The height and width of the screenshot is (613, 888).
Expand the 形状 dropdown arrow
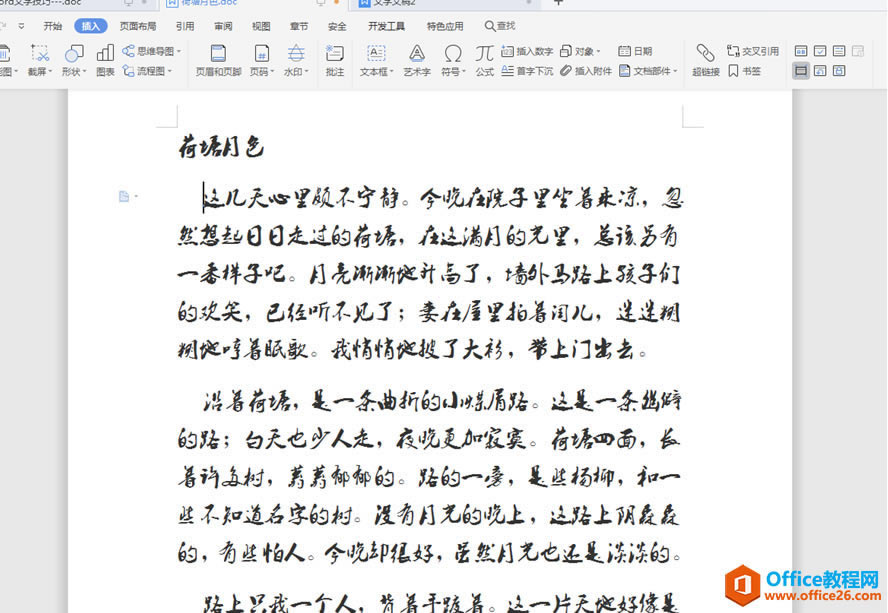point(84,71)
